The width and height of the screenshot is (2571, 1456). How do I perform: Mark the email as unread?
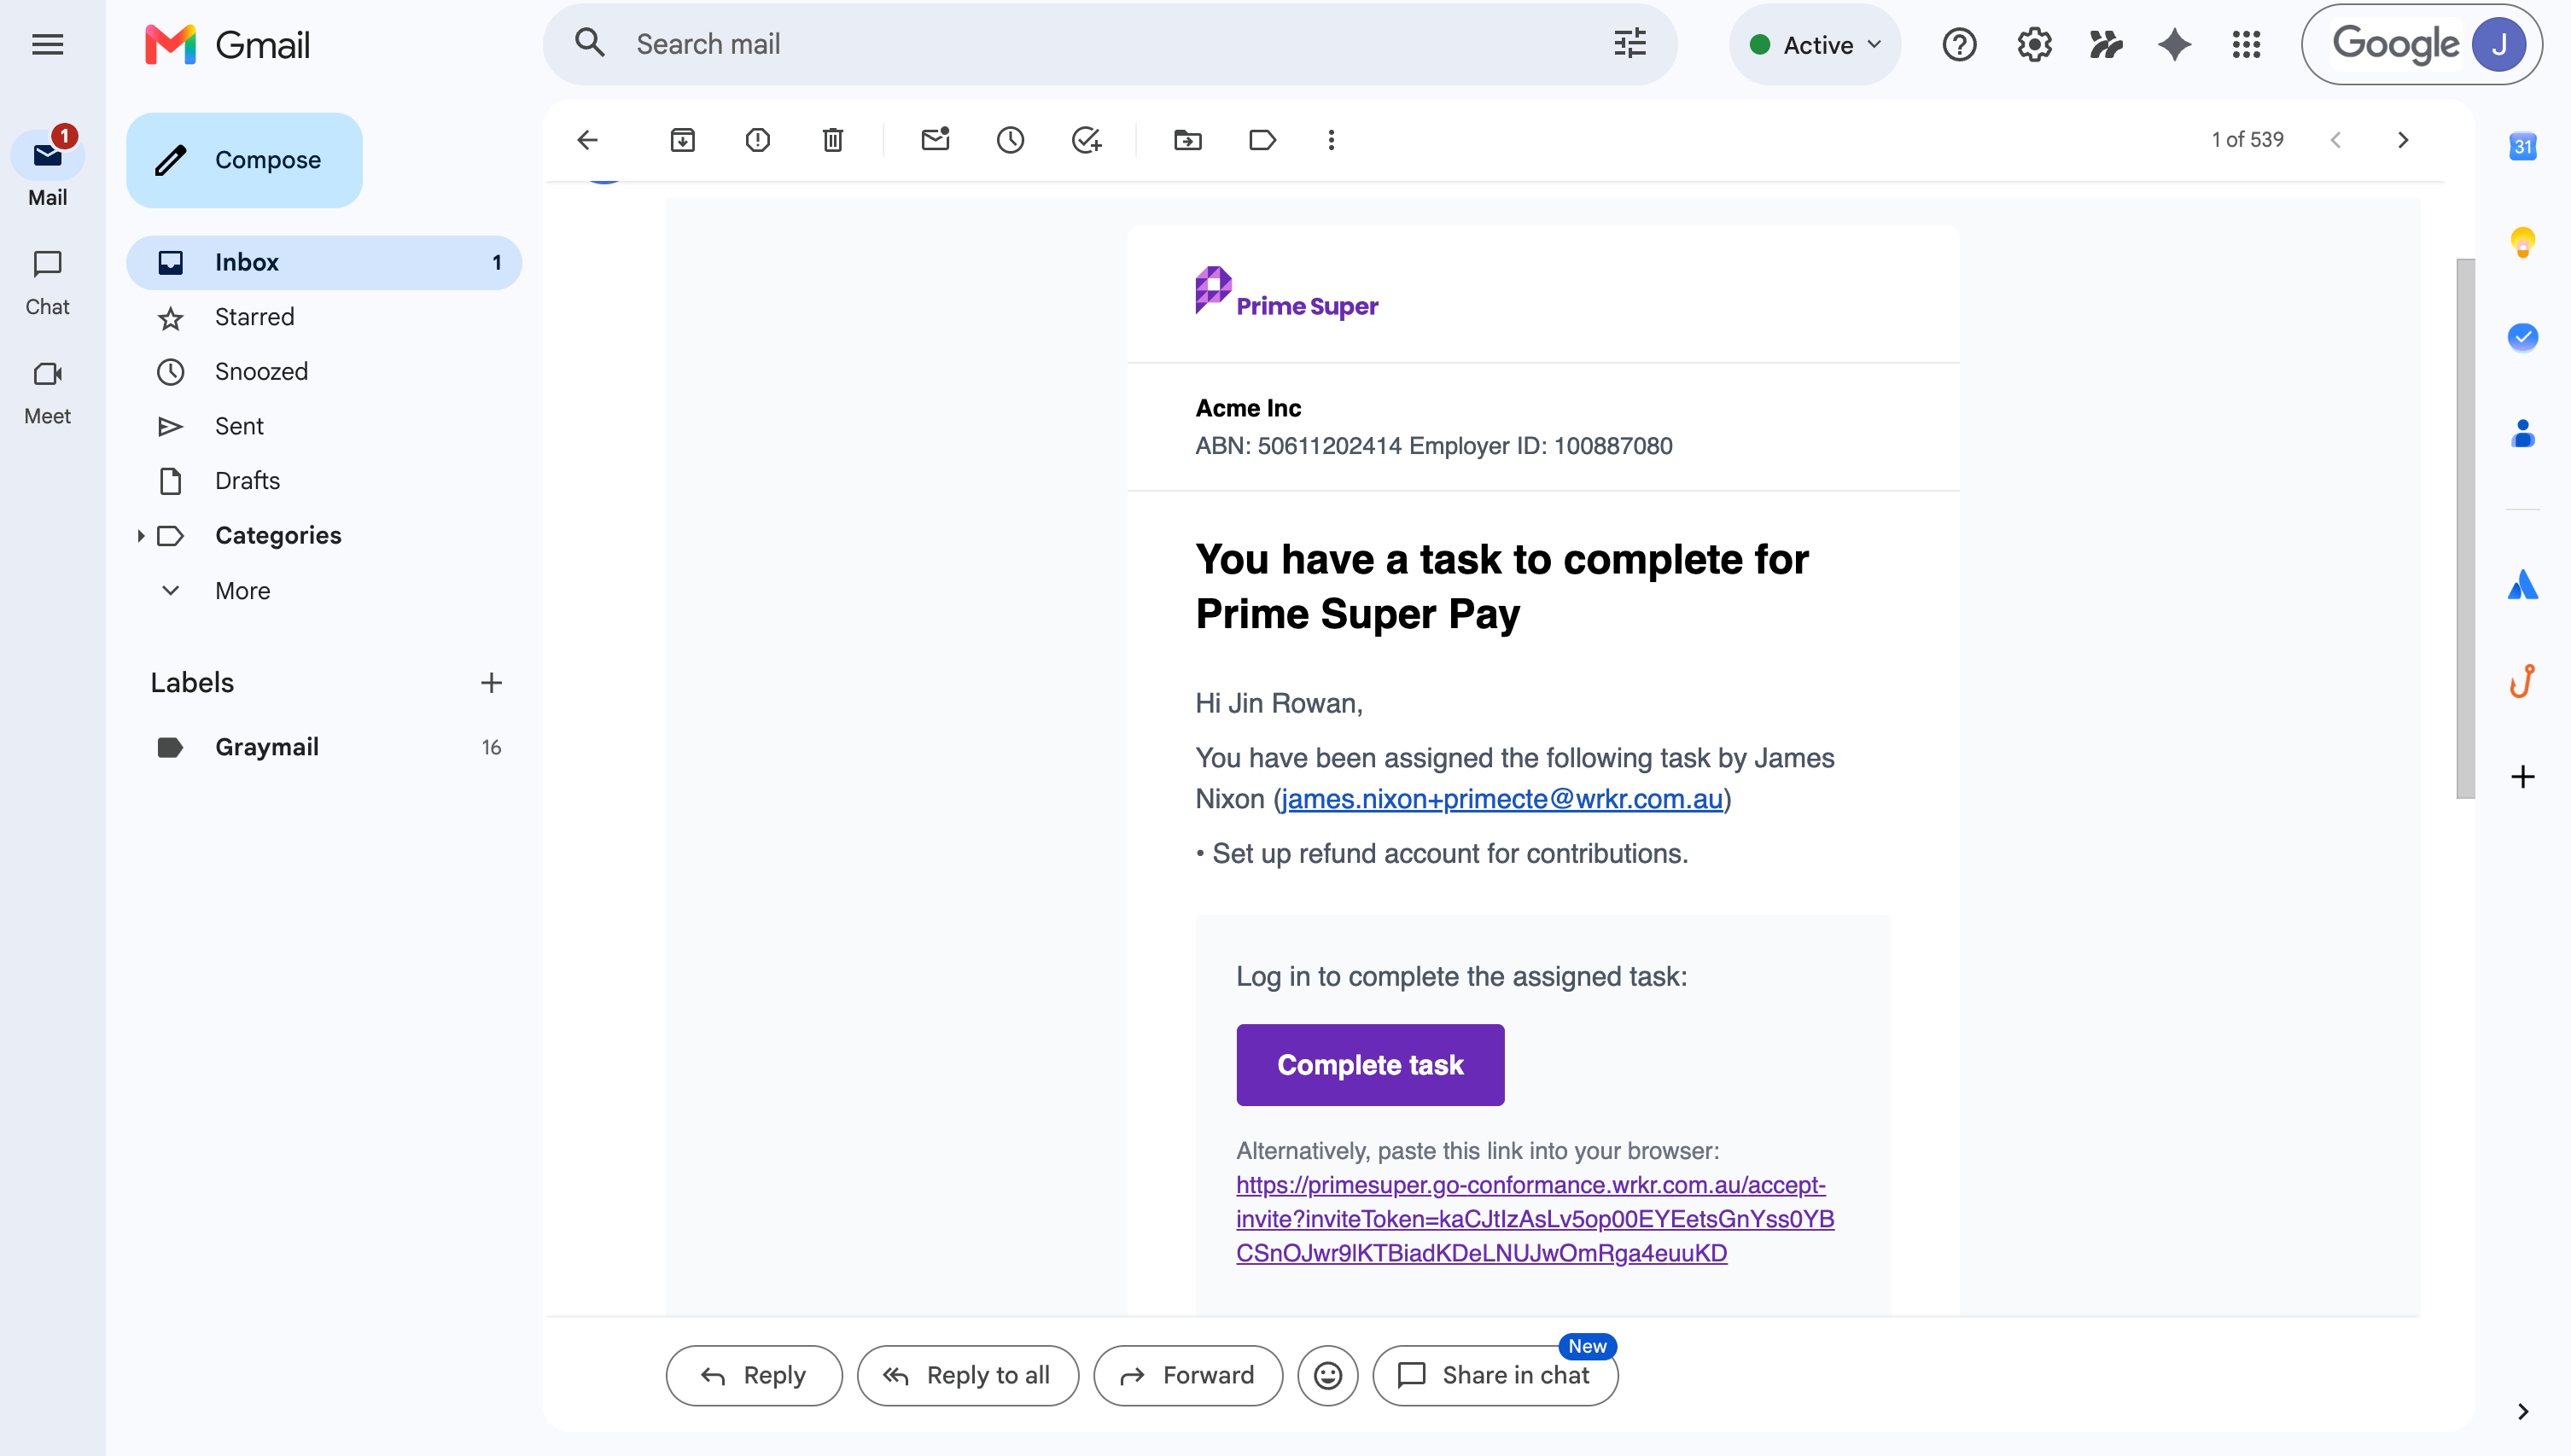[935, 140]
